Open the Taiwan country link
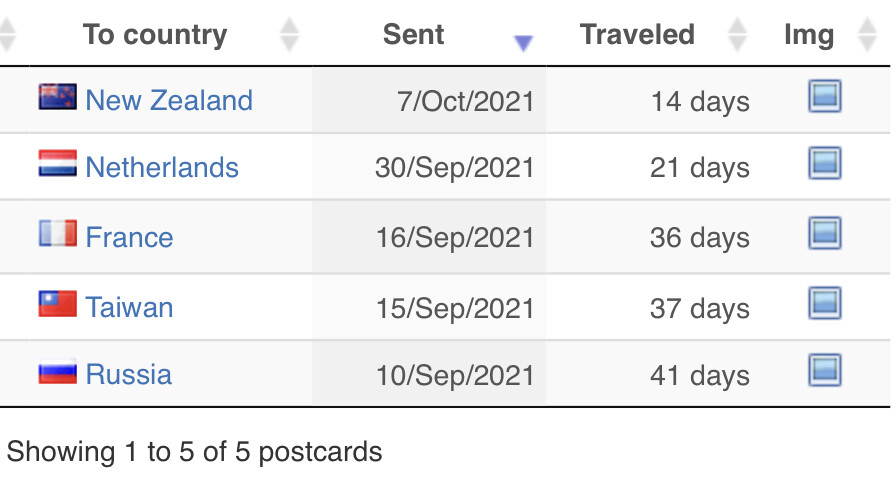 click(129, 307)
